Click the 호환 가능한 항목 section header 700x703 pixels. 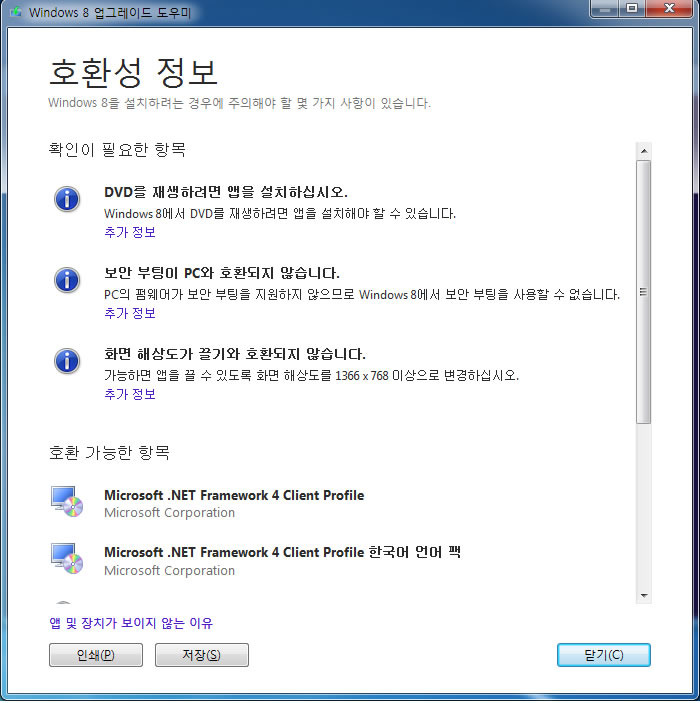[109, 452]
